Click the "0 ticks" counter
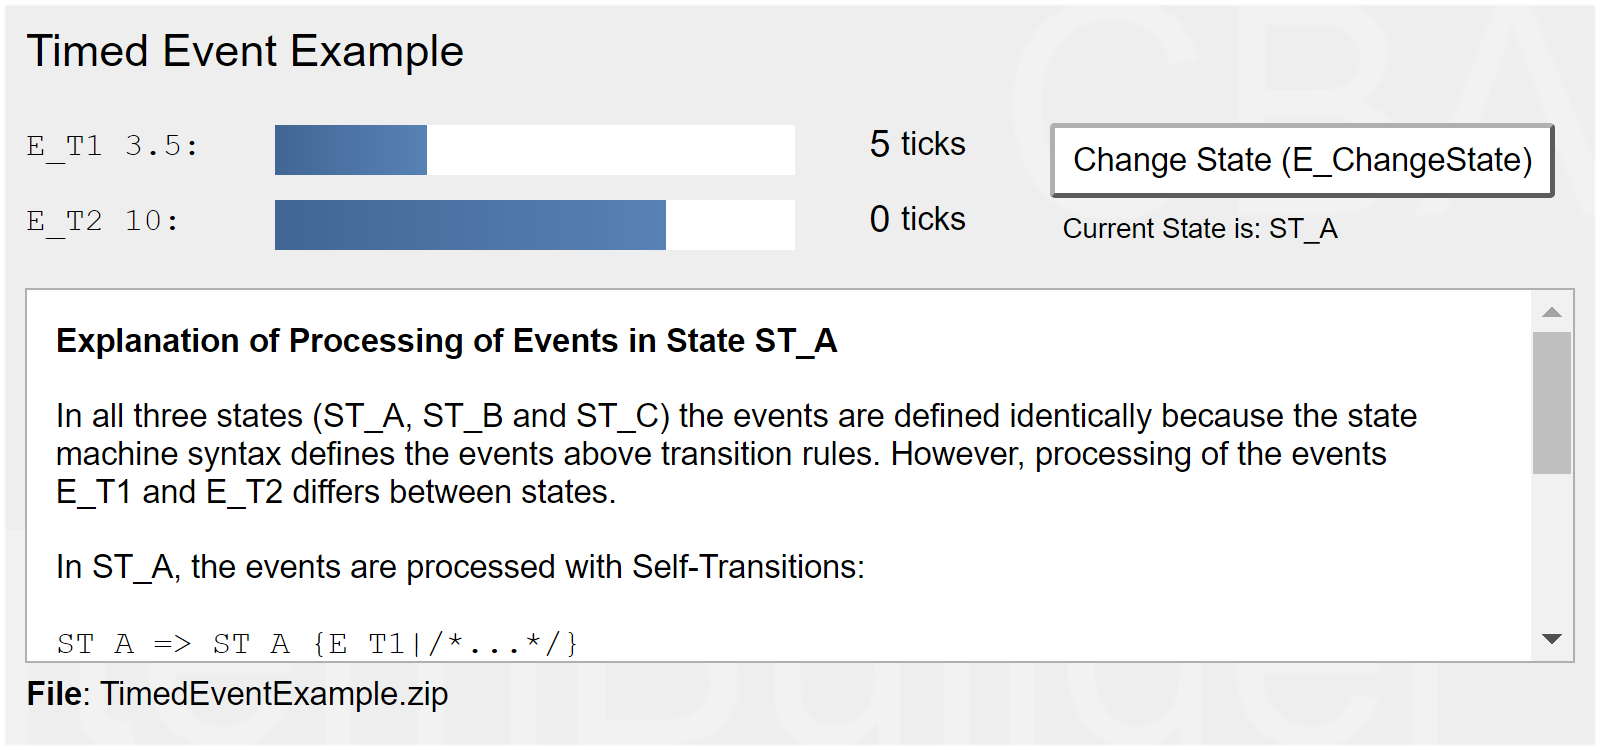This screenshot has width=1600, height=750. (x=917, y=219)
